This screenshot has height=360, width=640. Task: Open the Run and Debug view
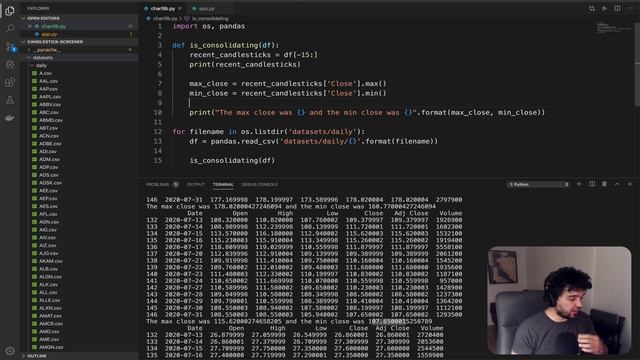(x=10, y=64)
